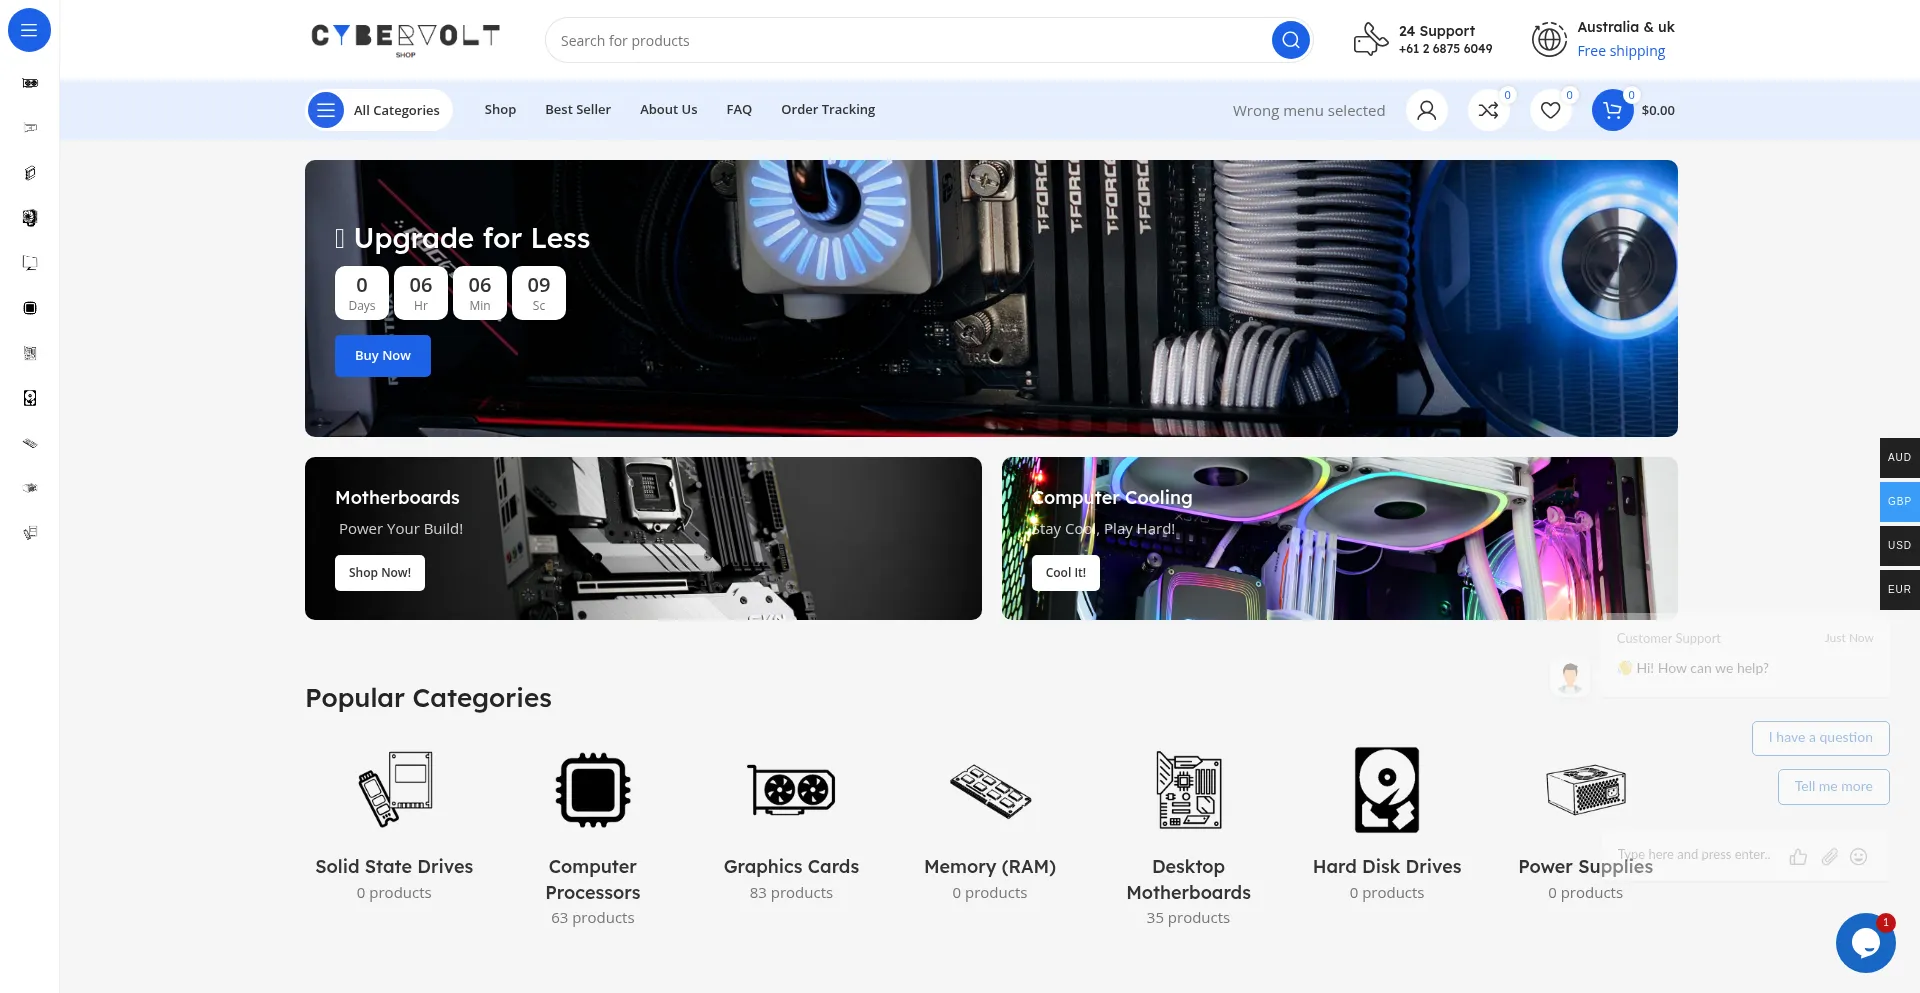Image resolution: width=1920 pixels, height=993 pixels.
Task: Click the Buy Now button
Action: 383,356
